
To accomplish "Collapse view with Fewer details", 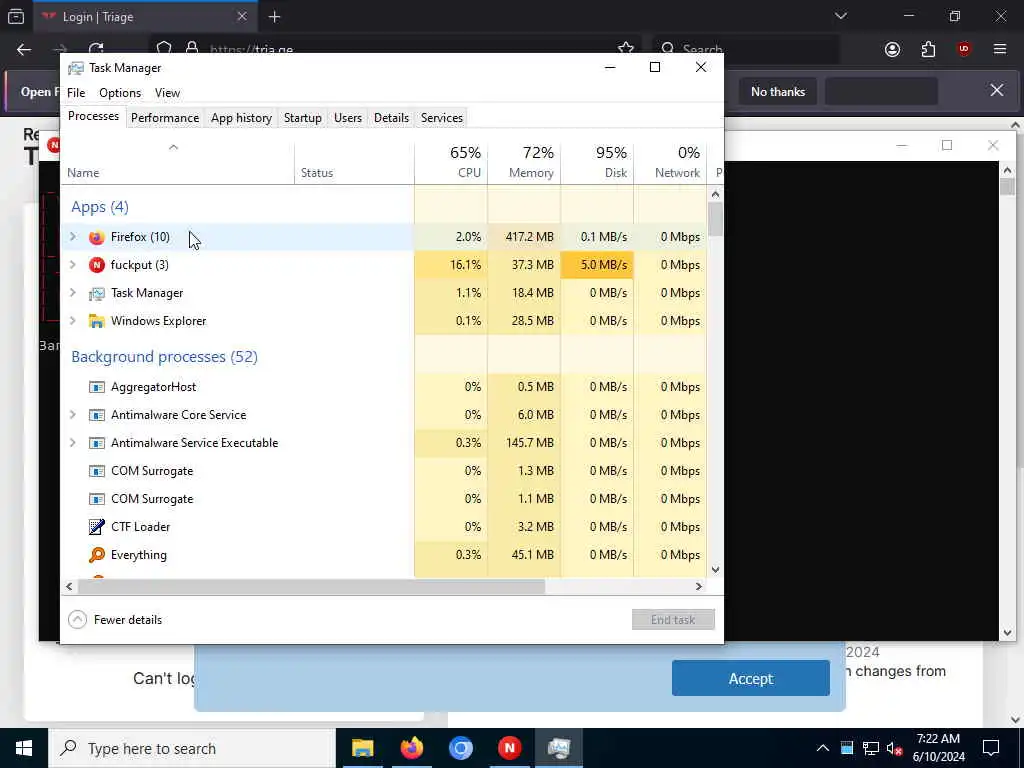I will [115, 620].
